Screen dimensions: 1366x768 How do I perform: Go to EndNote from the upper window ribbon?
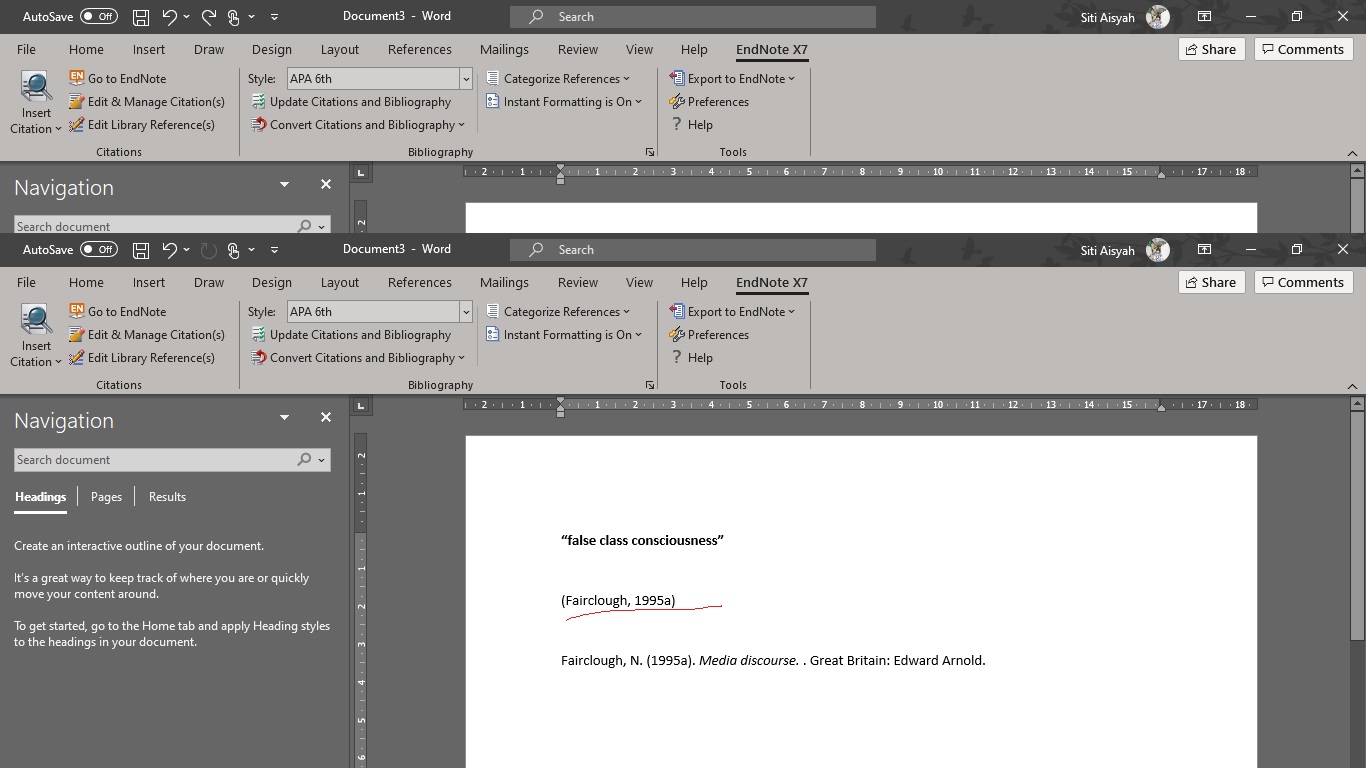[117, 79]
